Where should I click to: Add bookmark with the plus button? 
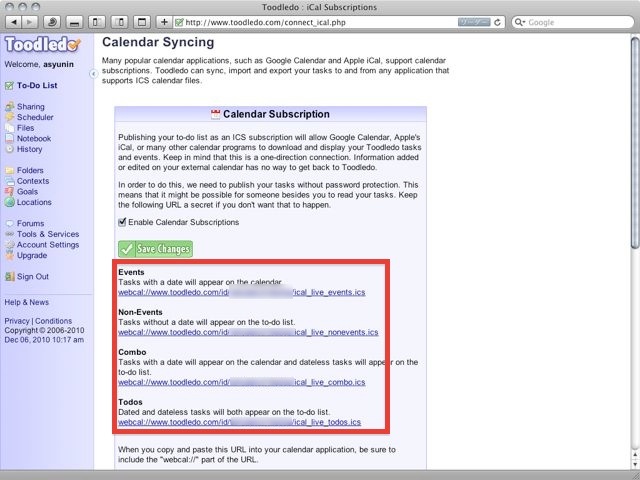tap(164, 22)
